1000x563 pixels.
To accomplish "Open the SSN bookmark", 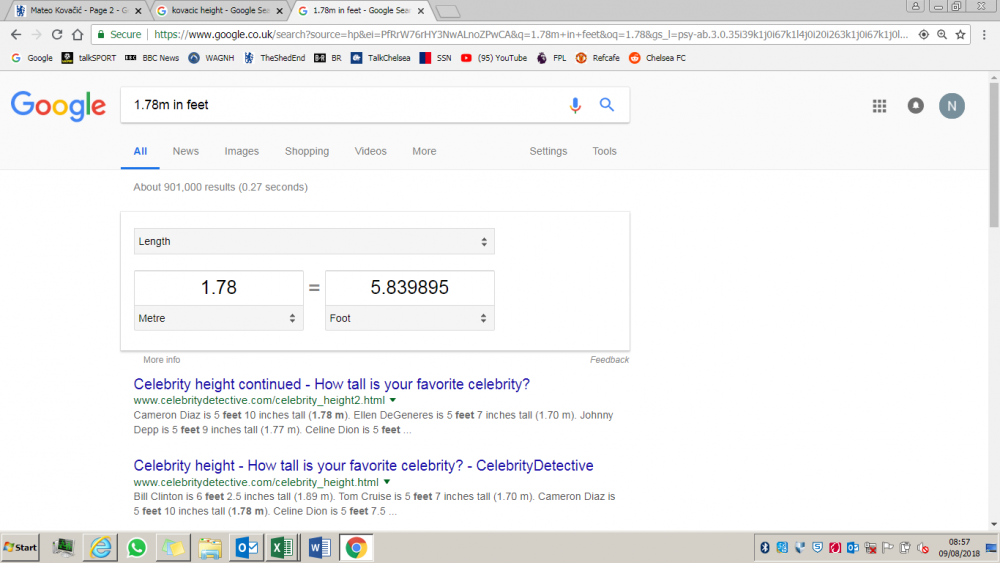I will click(x=436, y=58).
